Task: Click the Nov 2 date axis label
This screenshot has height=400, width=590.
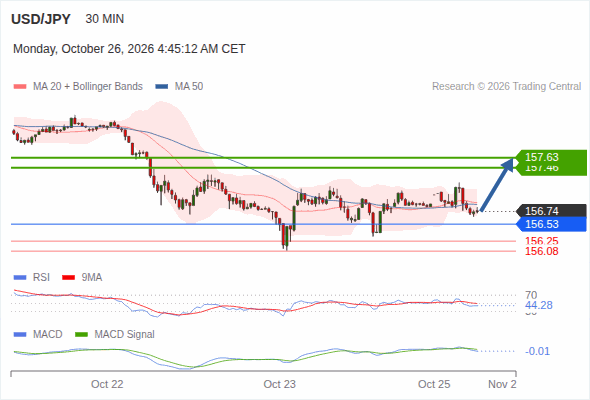Action: click(502, 384)
